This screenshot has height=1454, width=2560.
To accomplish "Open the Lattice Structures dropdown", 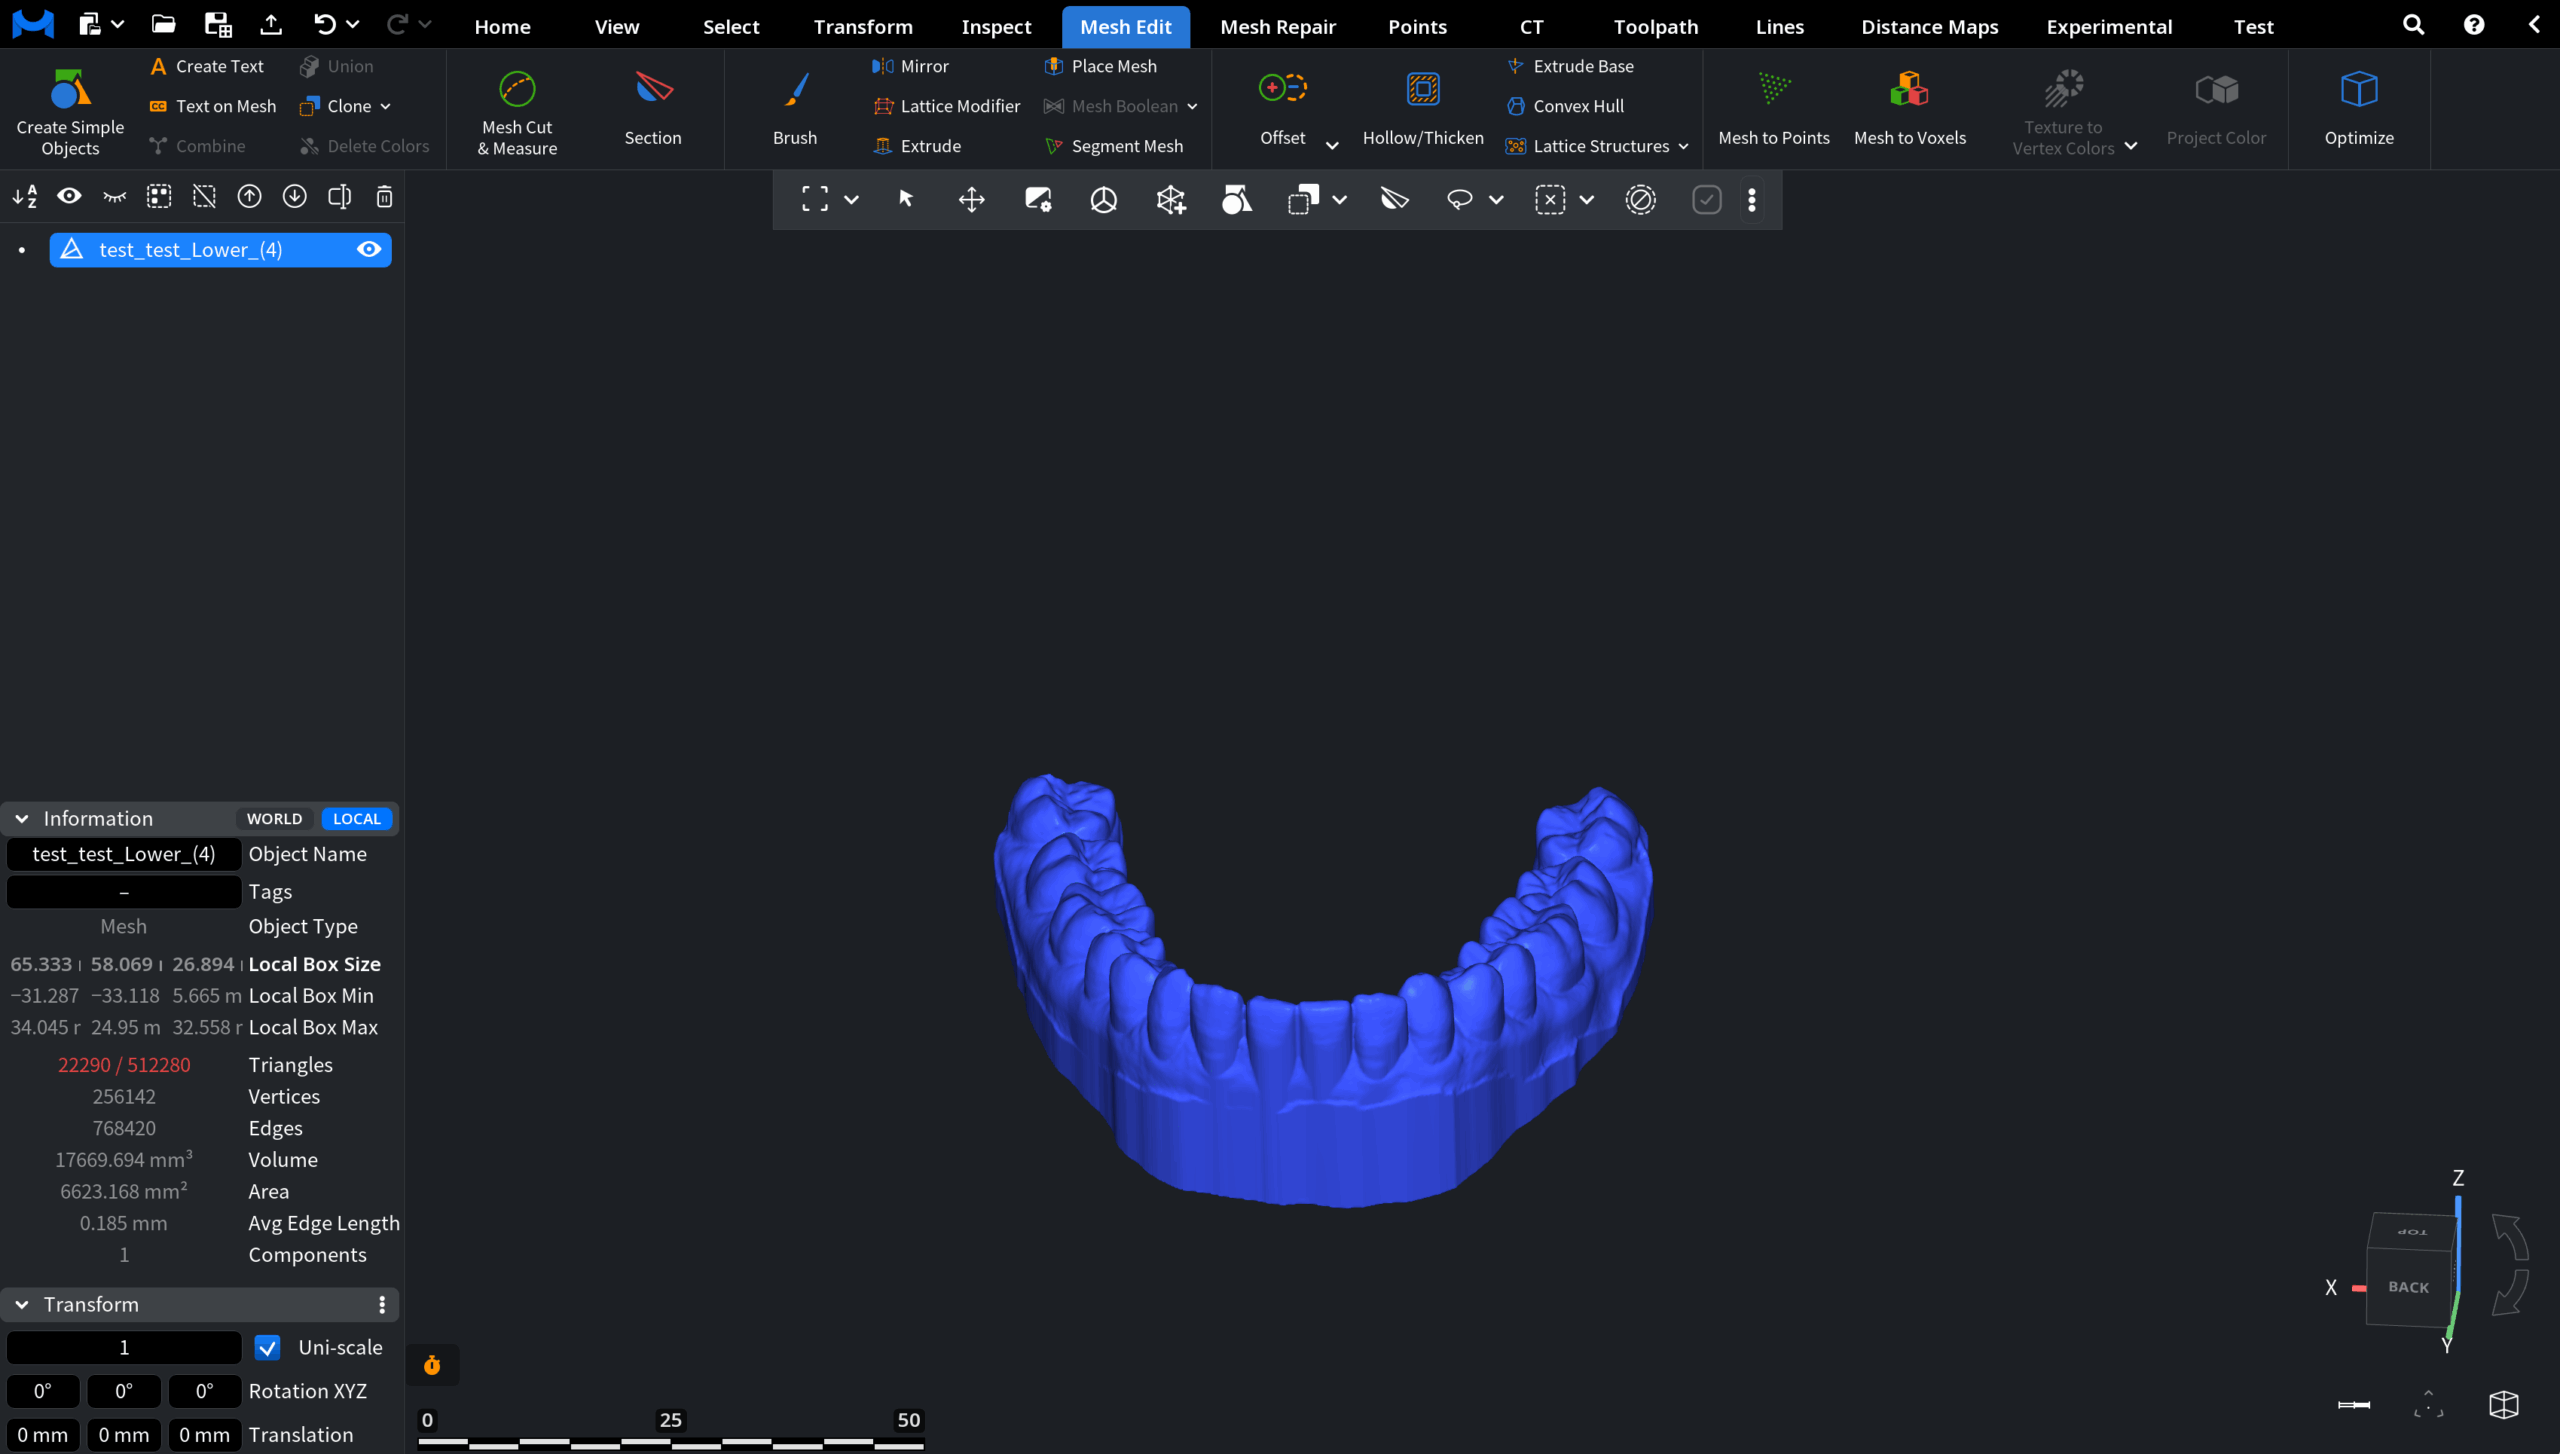I will 1682,145.
